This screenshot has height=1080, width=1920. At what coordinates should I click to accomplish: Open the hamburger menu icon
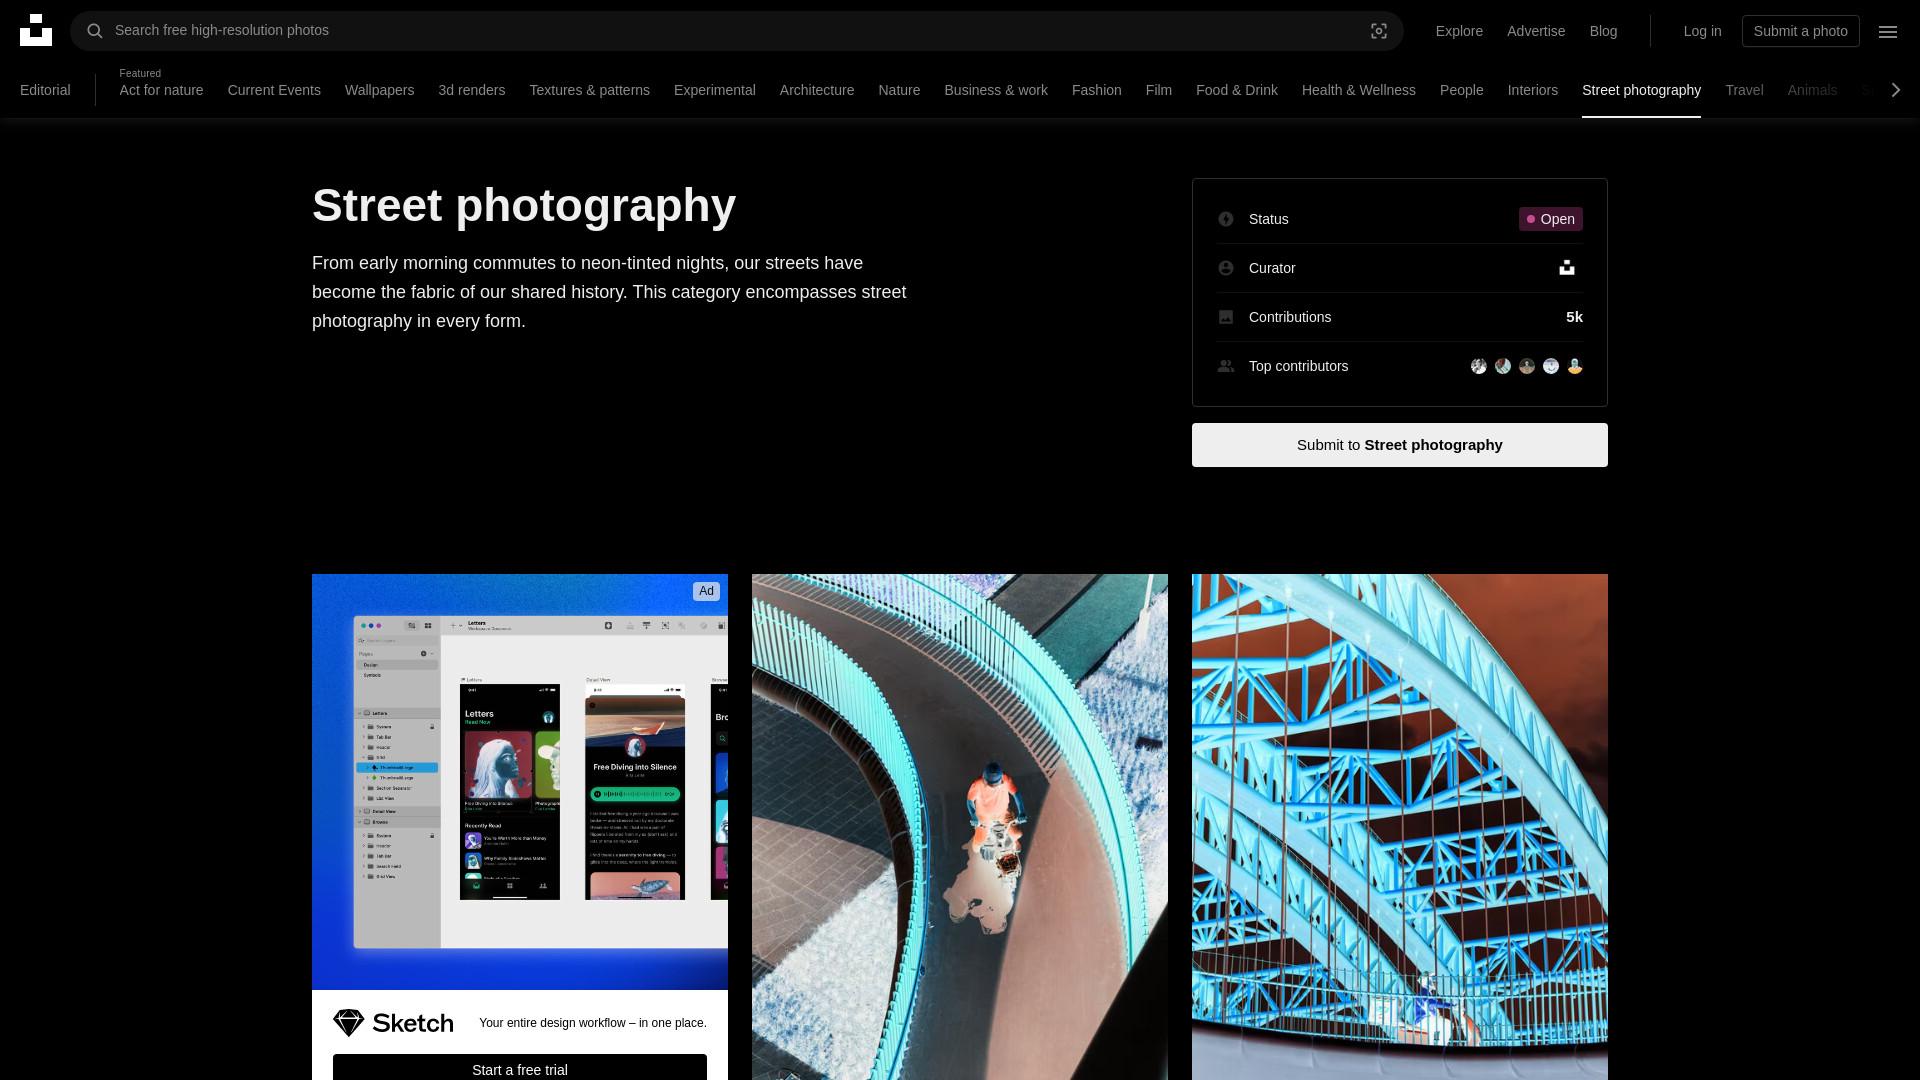(1888, 31)
